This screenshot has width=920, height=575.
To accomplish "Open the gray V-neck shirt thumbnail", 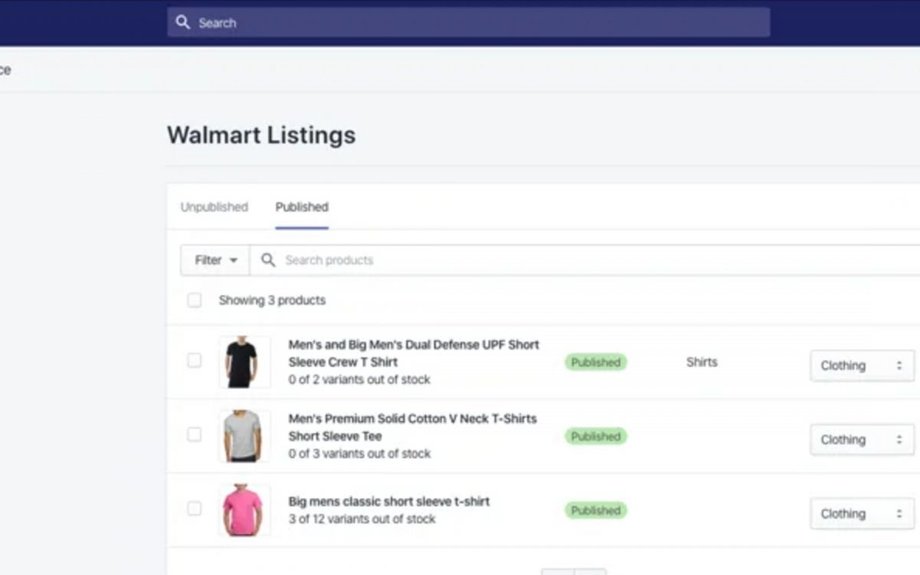I will pos(244,436).
